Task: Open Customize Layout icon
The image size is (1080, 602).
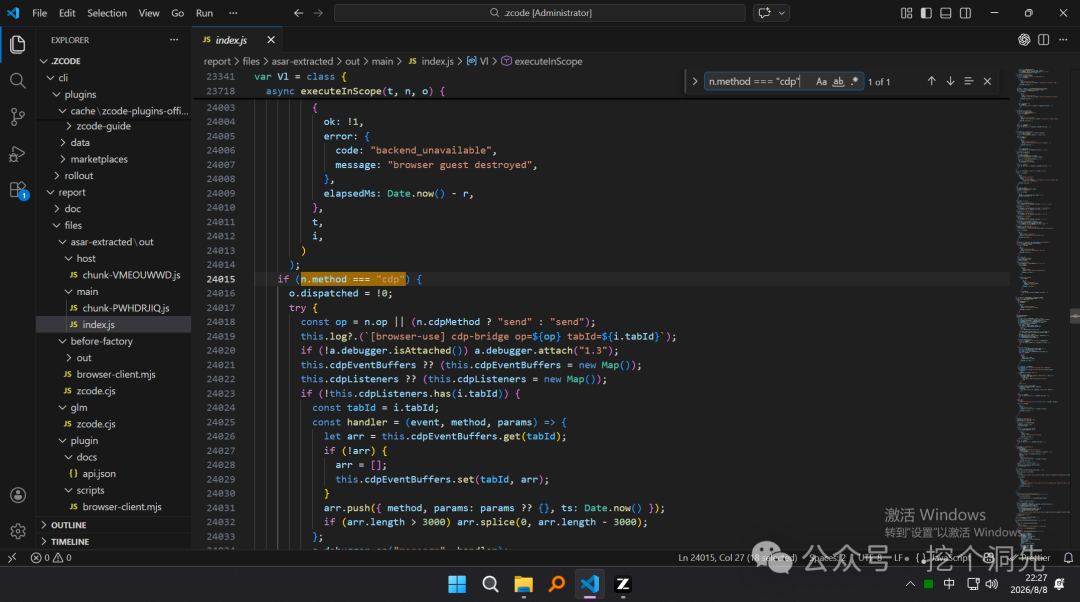Action: point(906,13)
